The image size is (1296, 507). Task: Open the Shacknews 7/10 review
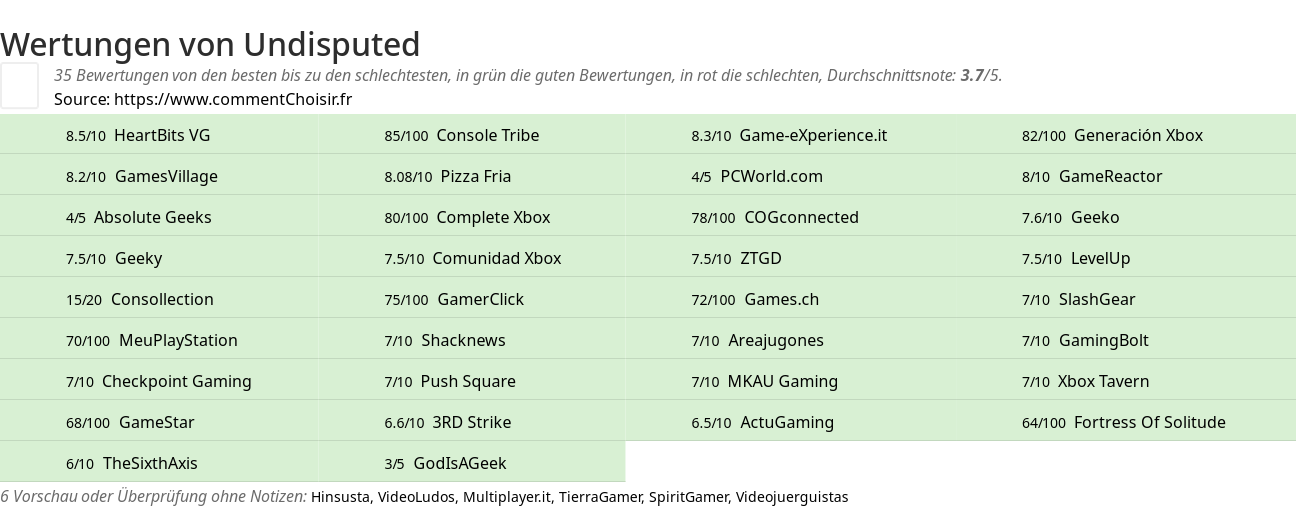[x=463, y=340]
